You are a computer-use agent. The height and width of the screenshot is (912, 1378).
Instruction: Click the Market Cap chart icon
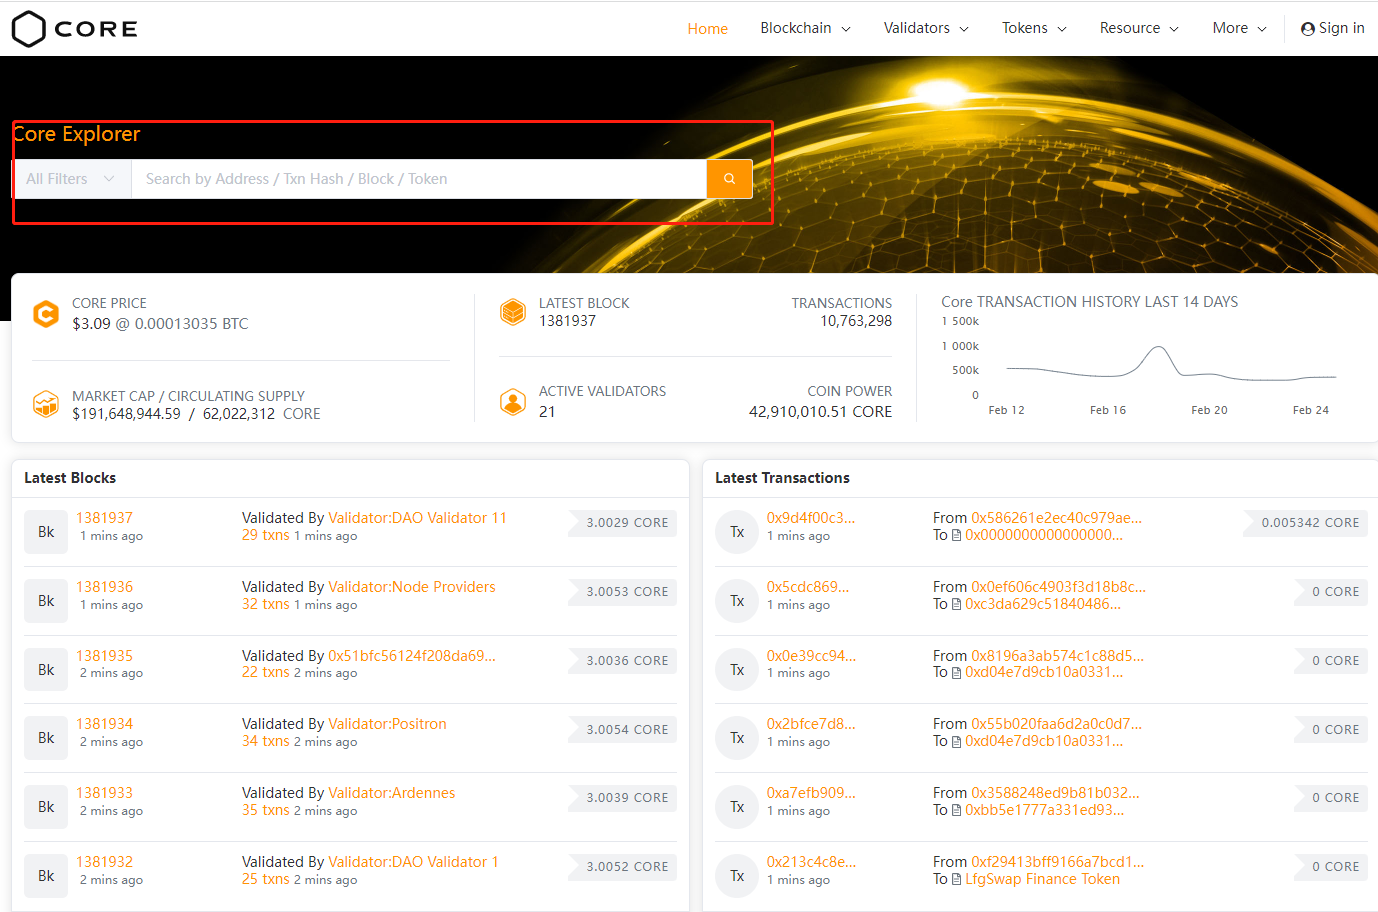tap(46, 404)
